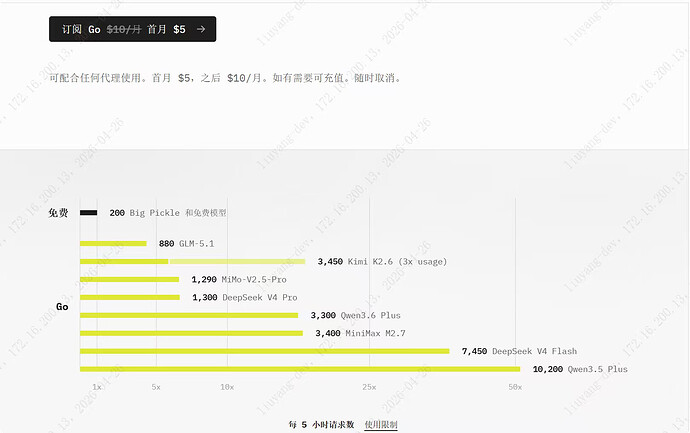The width and height of the screenshot is (690, 433).
Task: Click the 每 5 小时请求数 caption
Action: tap(321, 425)
